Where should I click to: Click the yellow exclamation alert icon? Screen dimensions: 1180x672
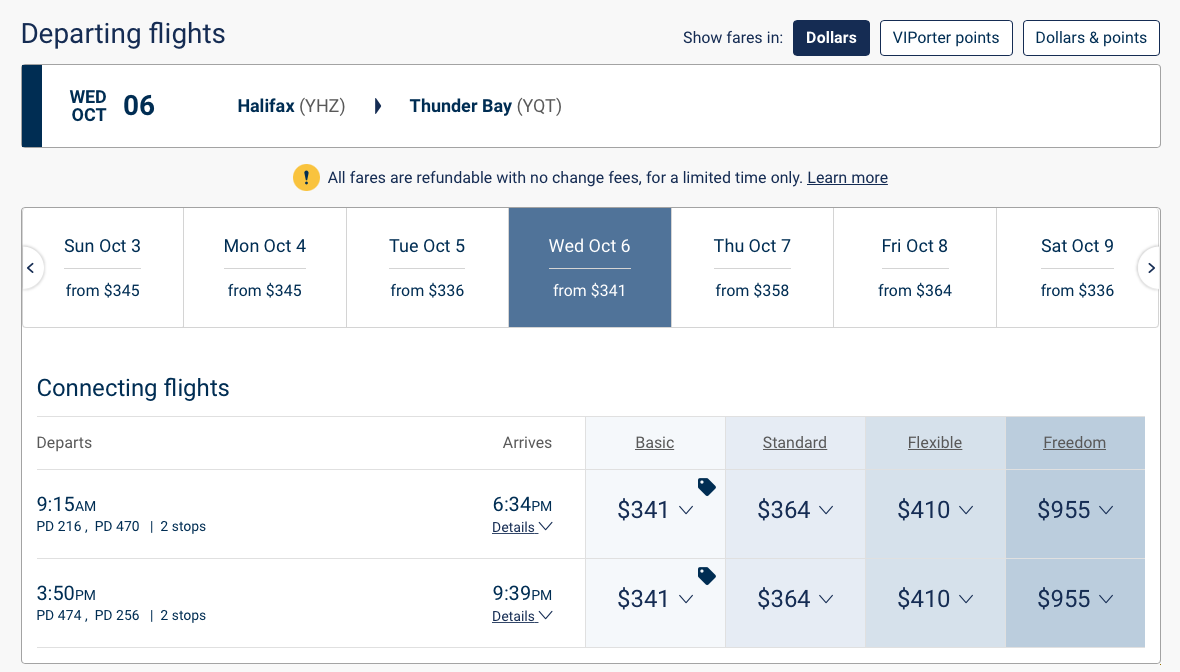click(x=306, y=178)
